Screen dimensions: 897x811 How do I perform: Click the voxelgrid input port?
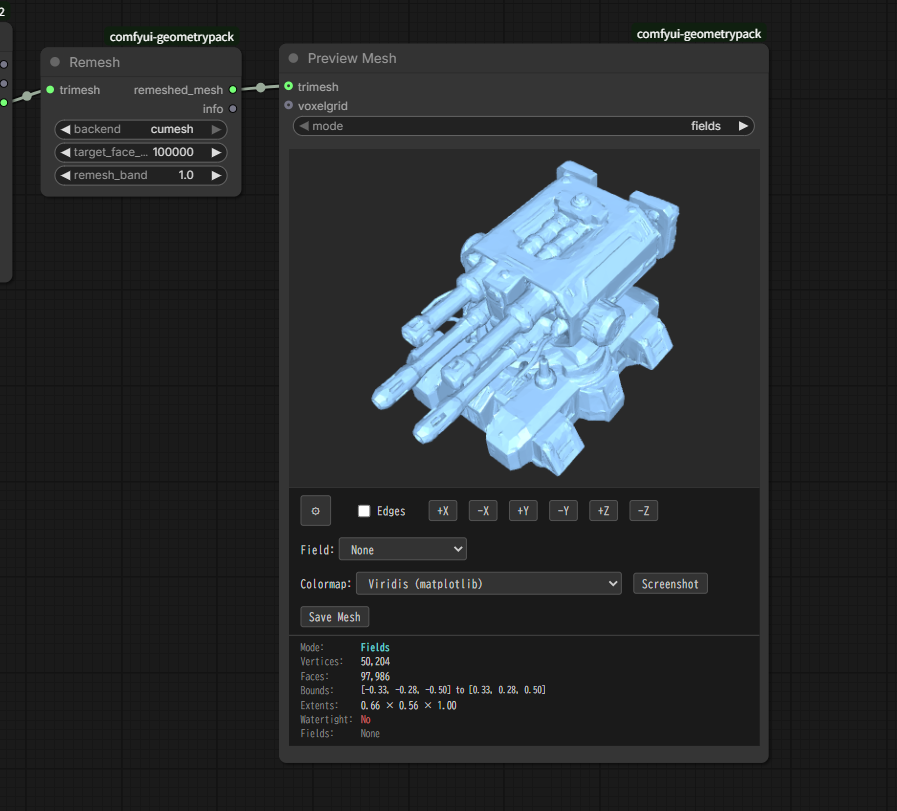[x=289, y=105]
